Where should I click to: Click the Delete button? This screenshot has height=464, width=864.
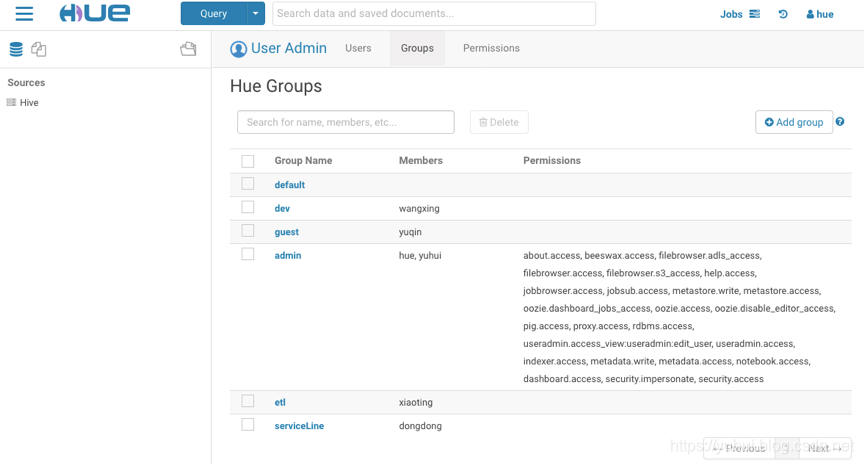click(499, 122)
